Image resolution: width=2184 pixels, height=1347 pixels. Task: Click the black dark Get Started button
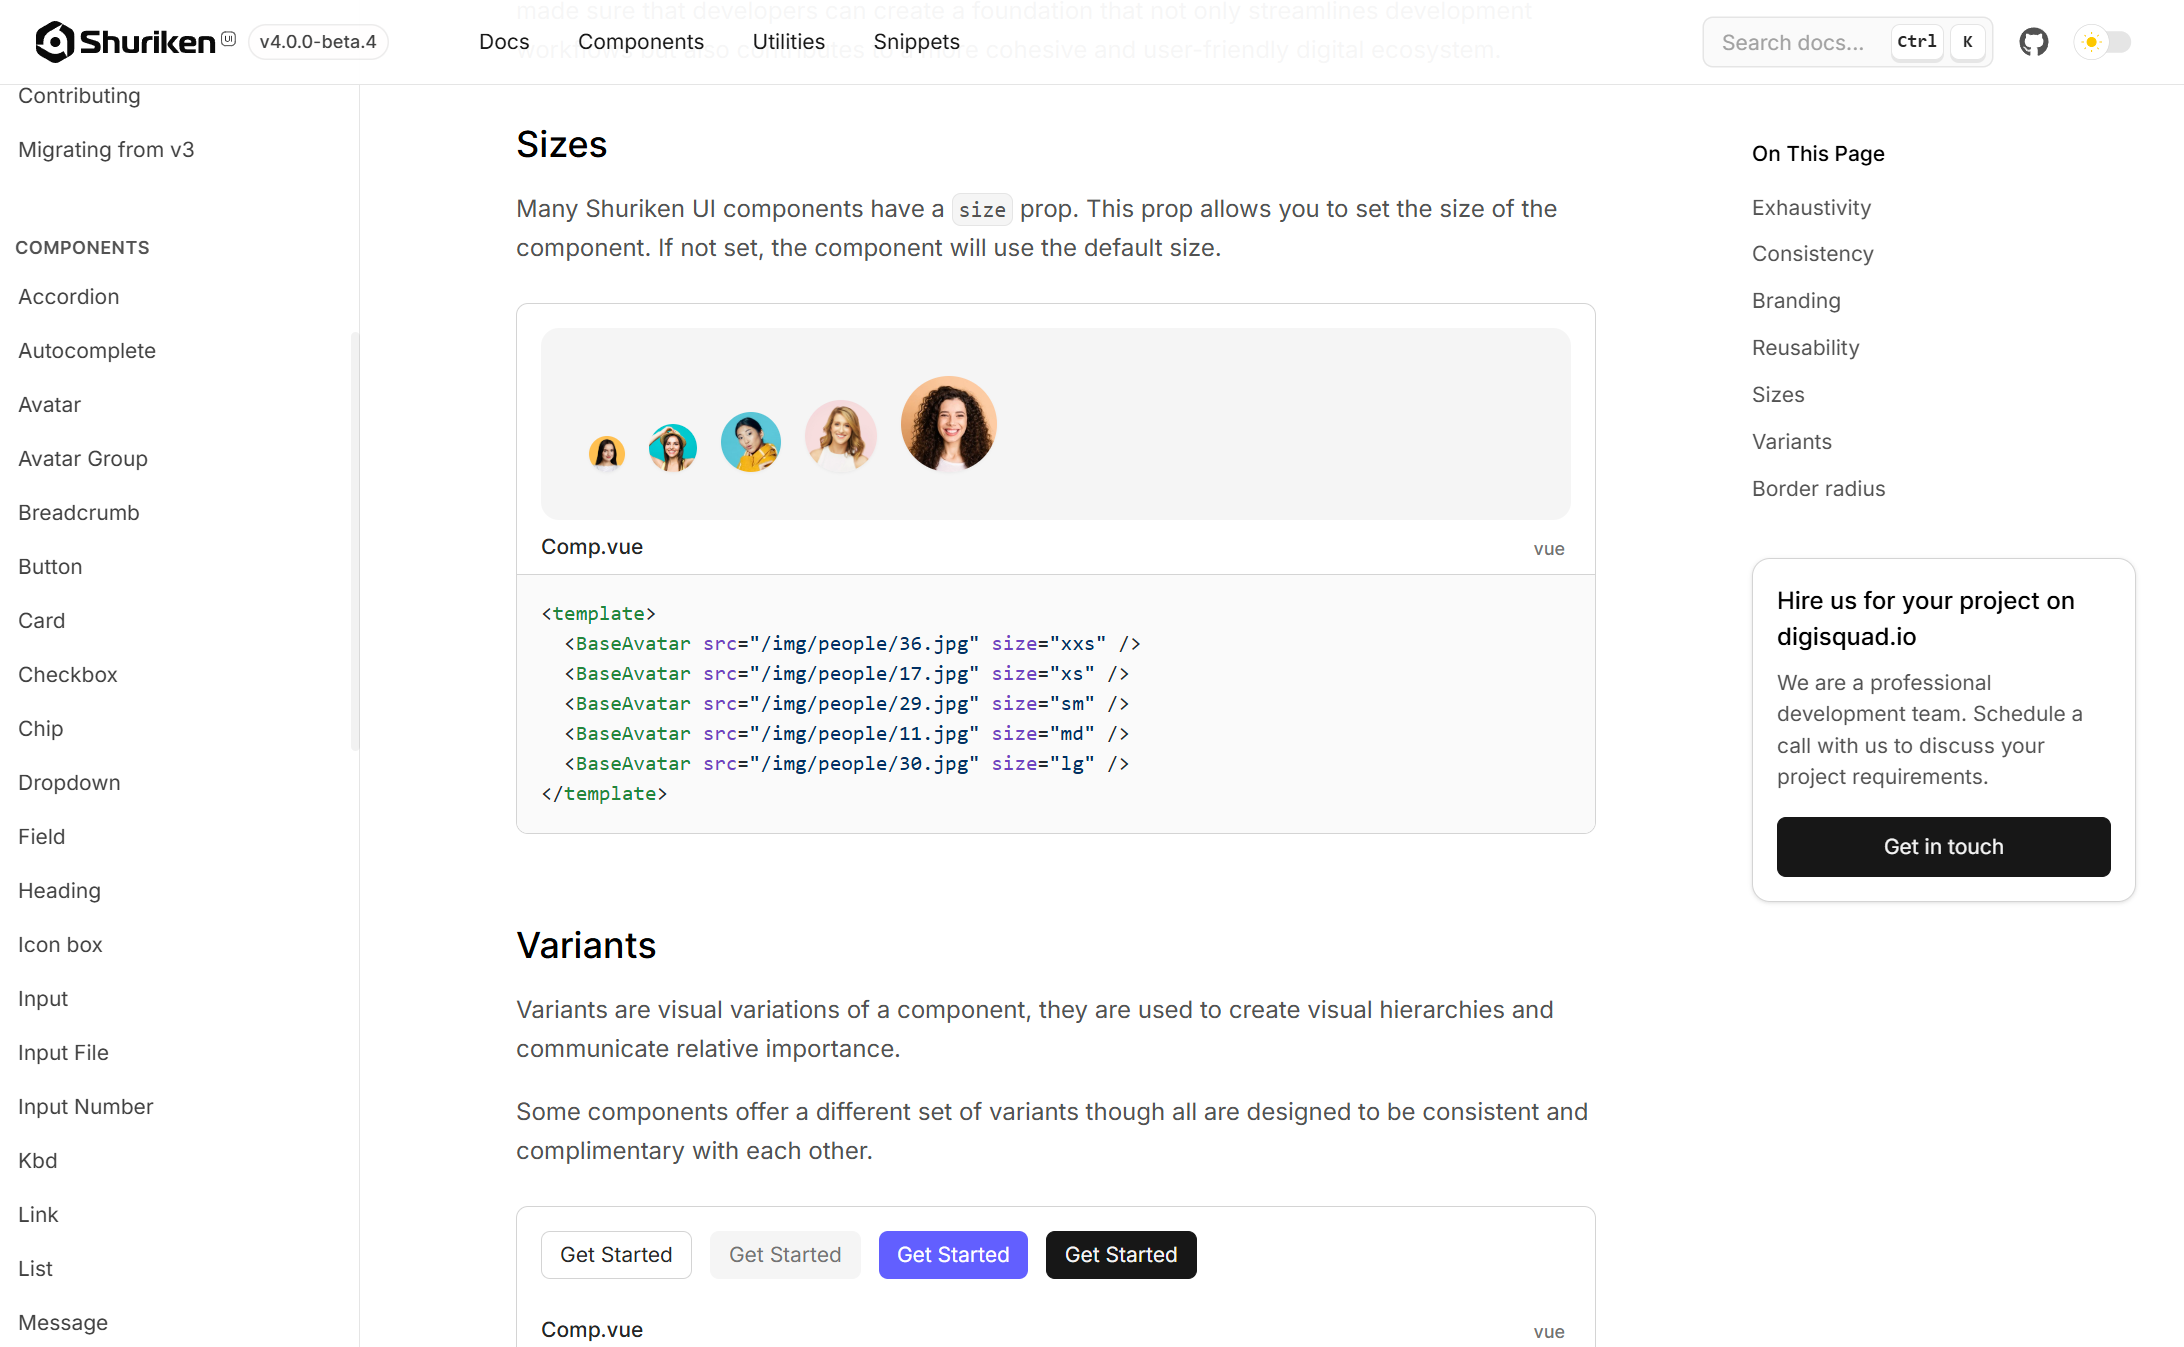pyautogui.click(x=1121, y=1255)
